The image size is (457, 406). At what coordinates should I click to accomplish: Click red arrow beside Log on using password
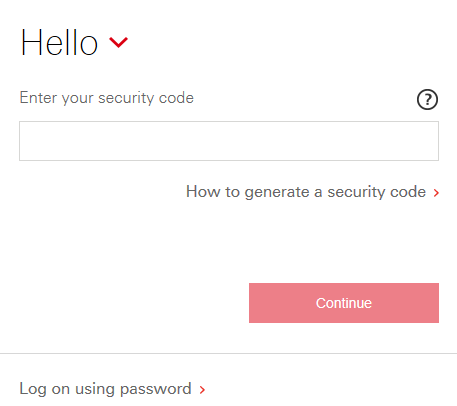[202, 390]
